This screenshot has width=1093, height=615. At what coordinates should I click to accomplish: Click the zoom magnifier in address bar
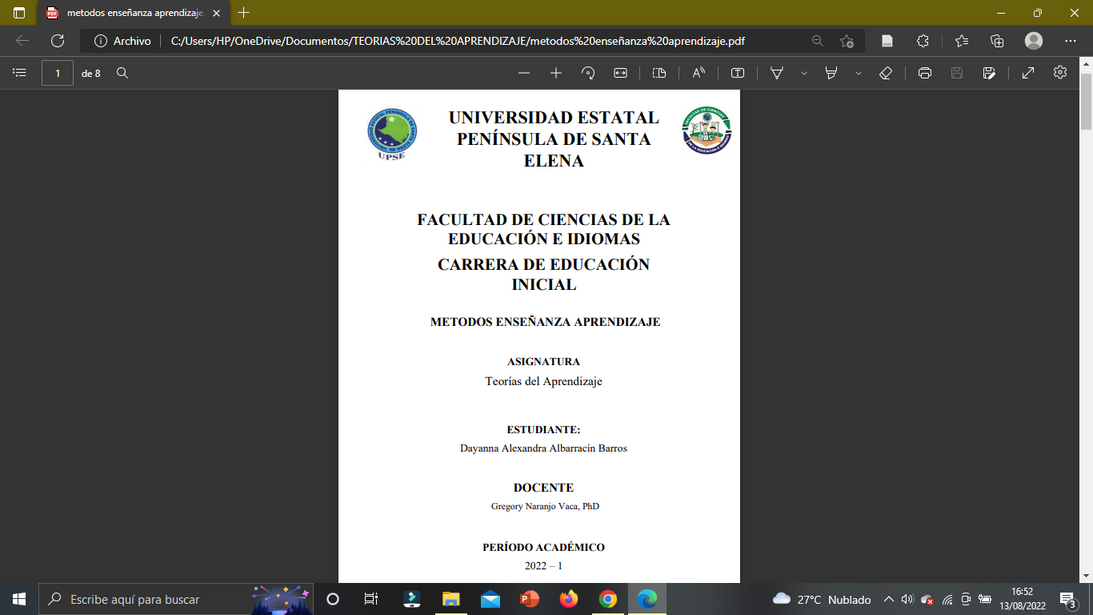(x=818, y=40)
